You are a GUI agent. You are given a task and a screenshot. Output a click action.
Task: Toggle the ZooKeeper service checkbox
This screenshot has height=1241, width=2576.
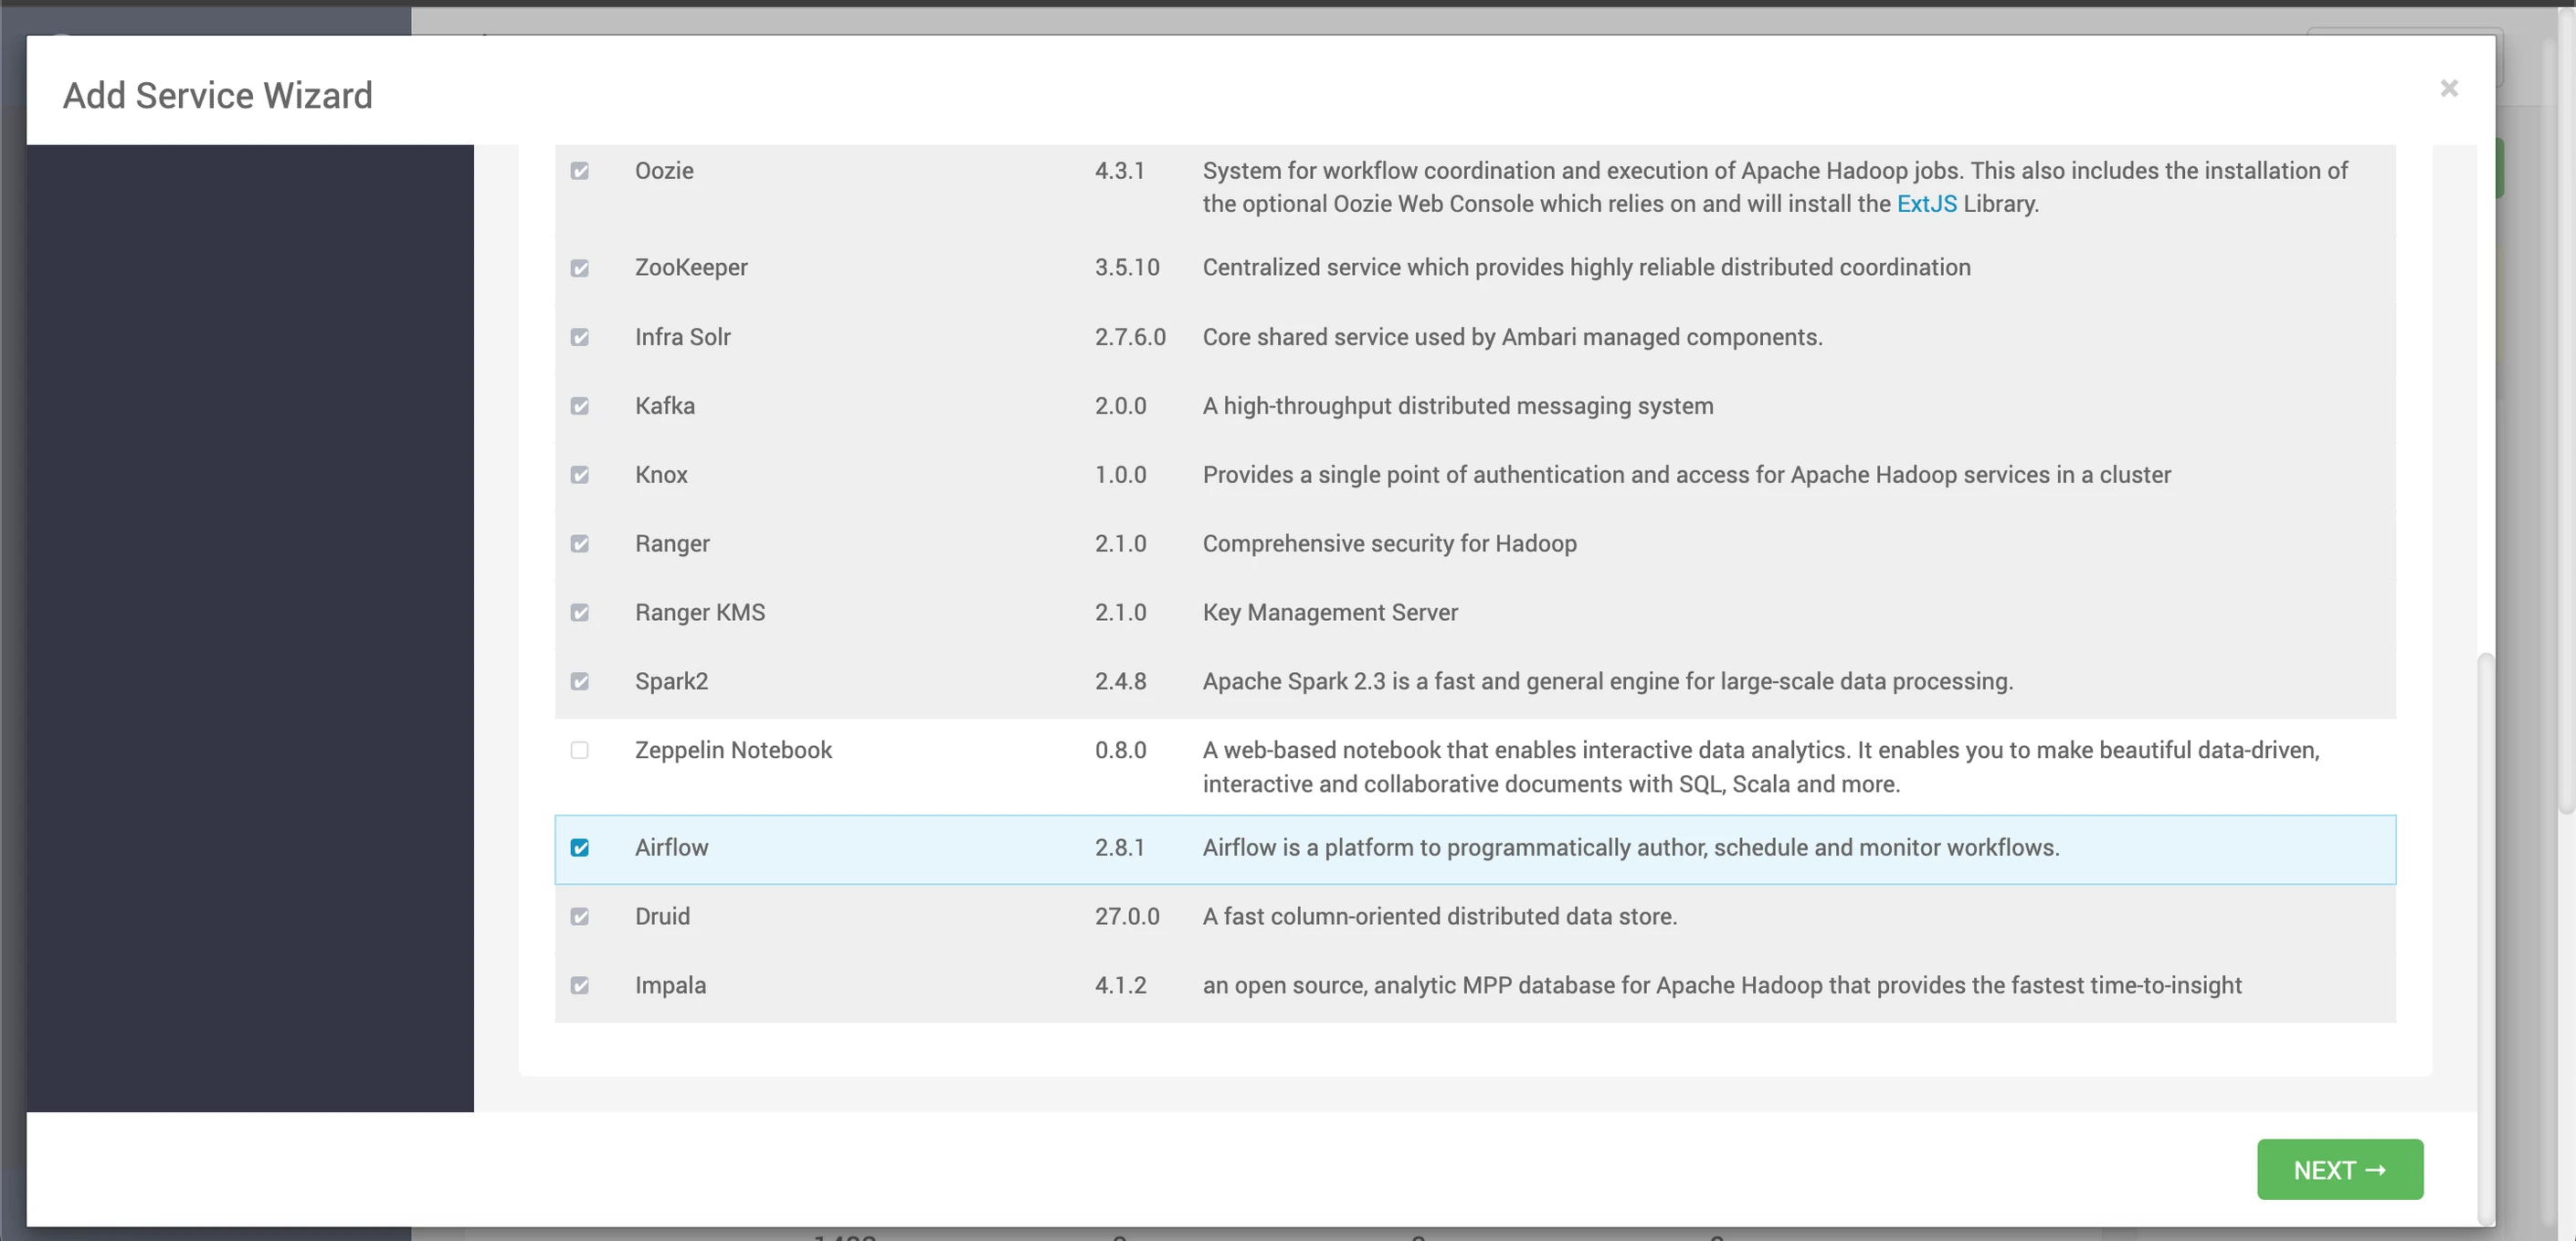[x=580, y=268]
